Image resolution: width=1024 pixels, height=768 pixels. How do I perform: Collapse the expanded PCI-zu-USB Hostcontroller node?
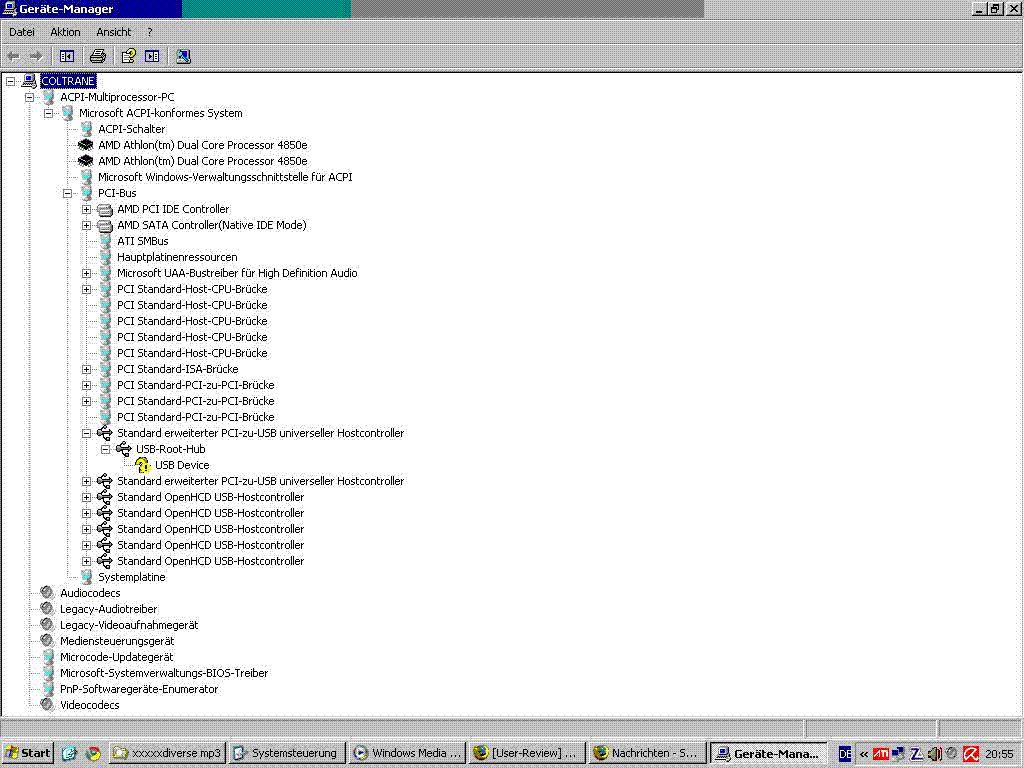click(x=86, y=433)
